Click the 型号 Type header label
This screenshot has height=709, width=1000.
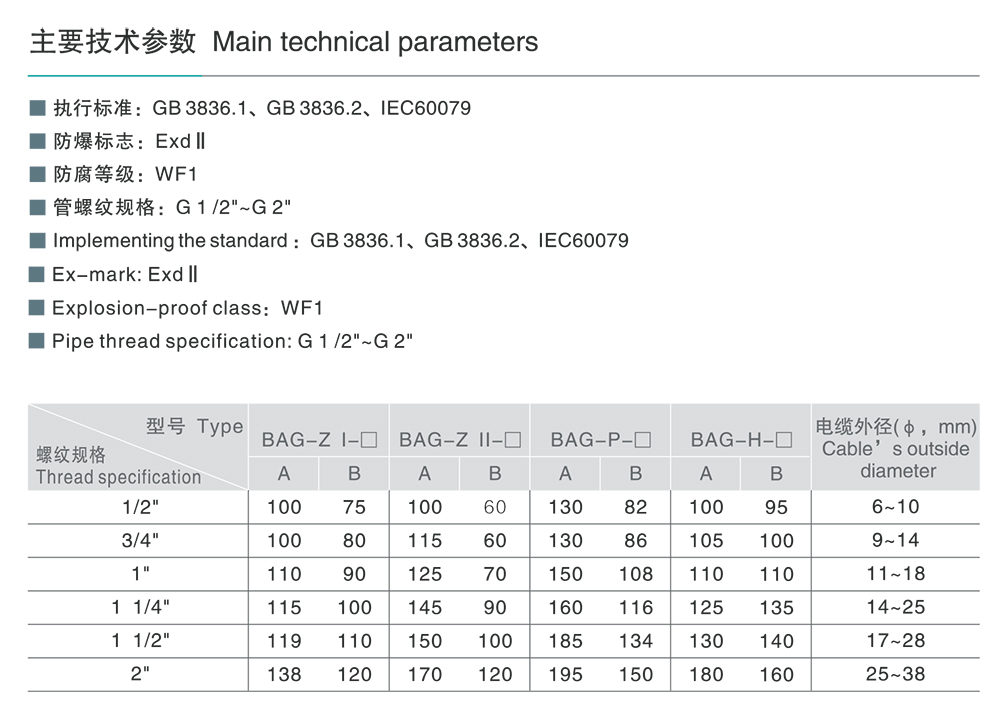click(x=194, y=427)
